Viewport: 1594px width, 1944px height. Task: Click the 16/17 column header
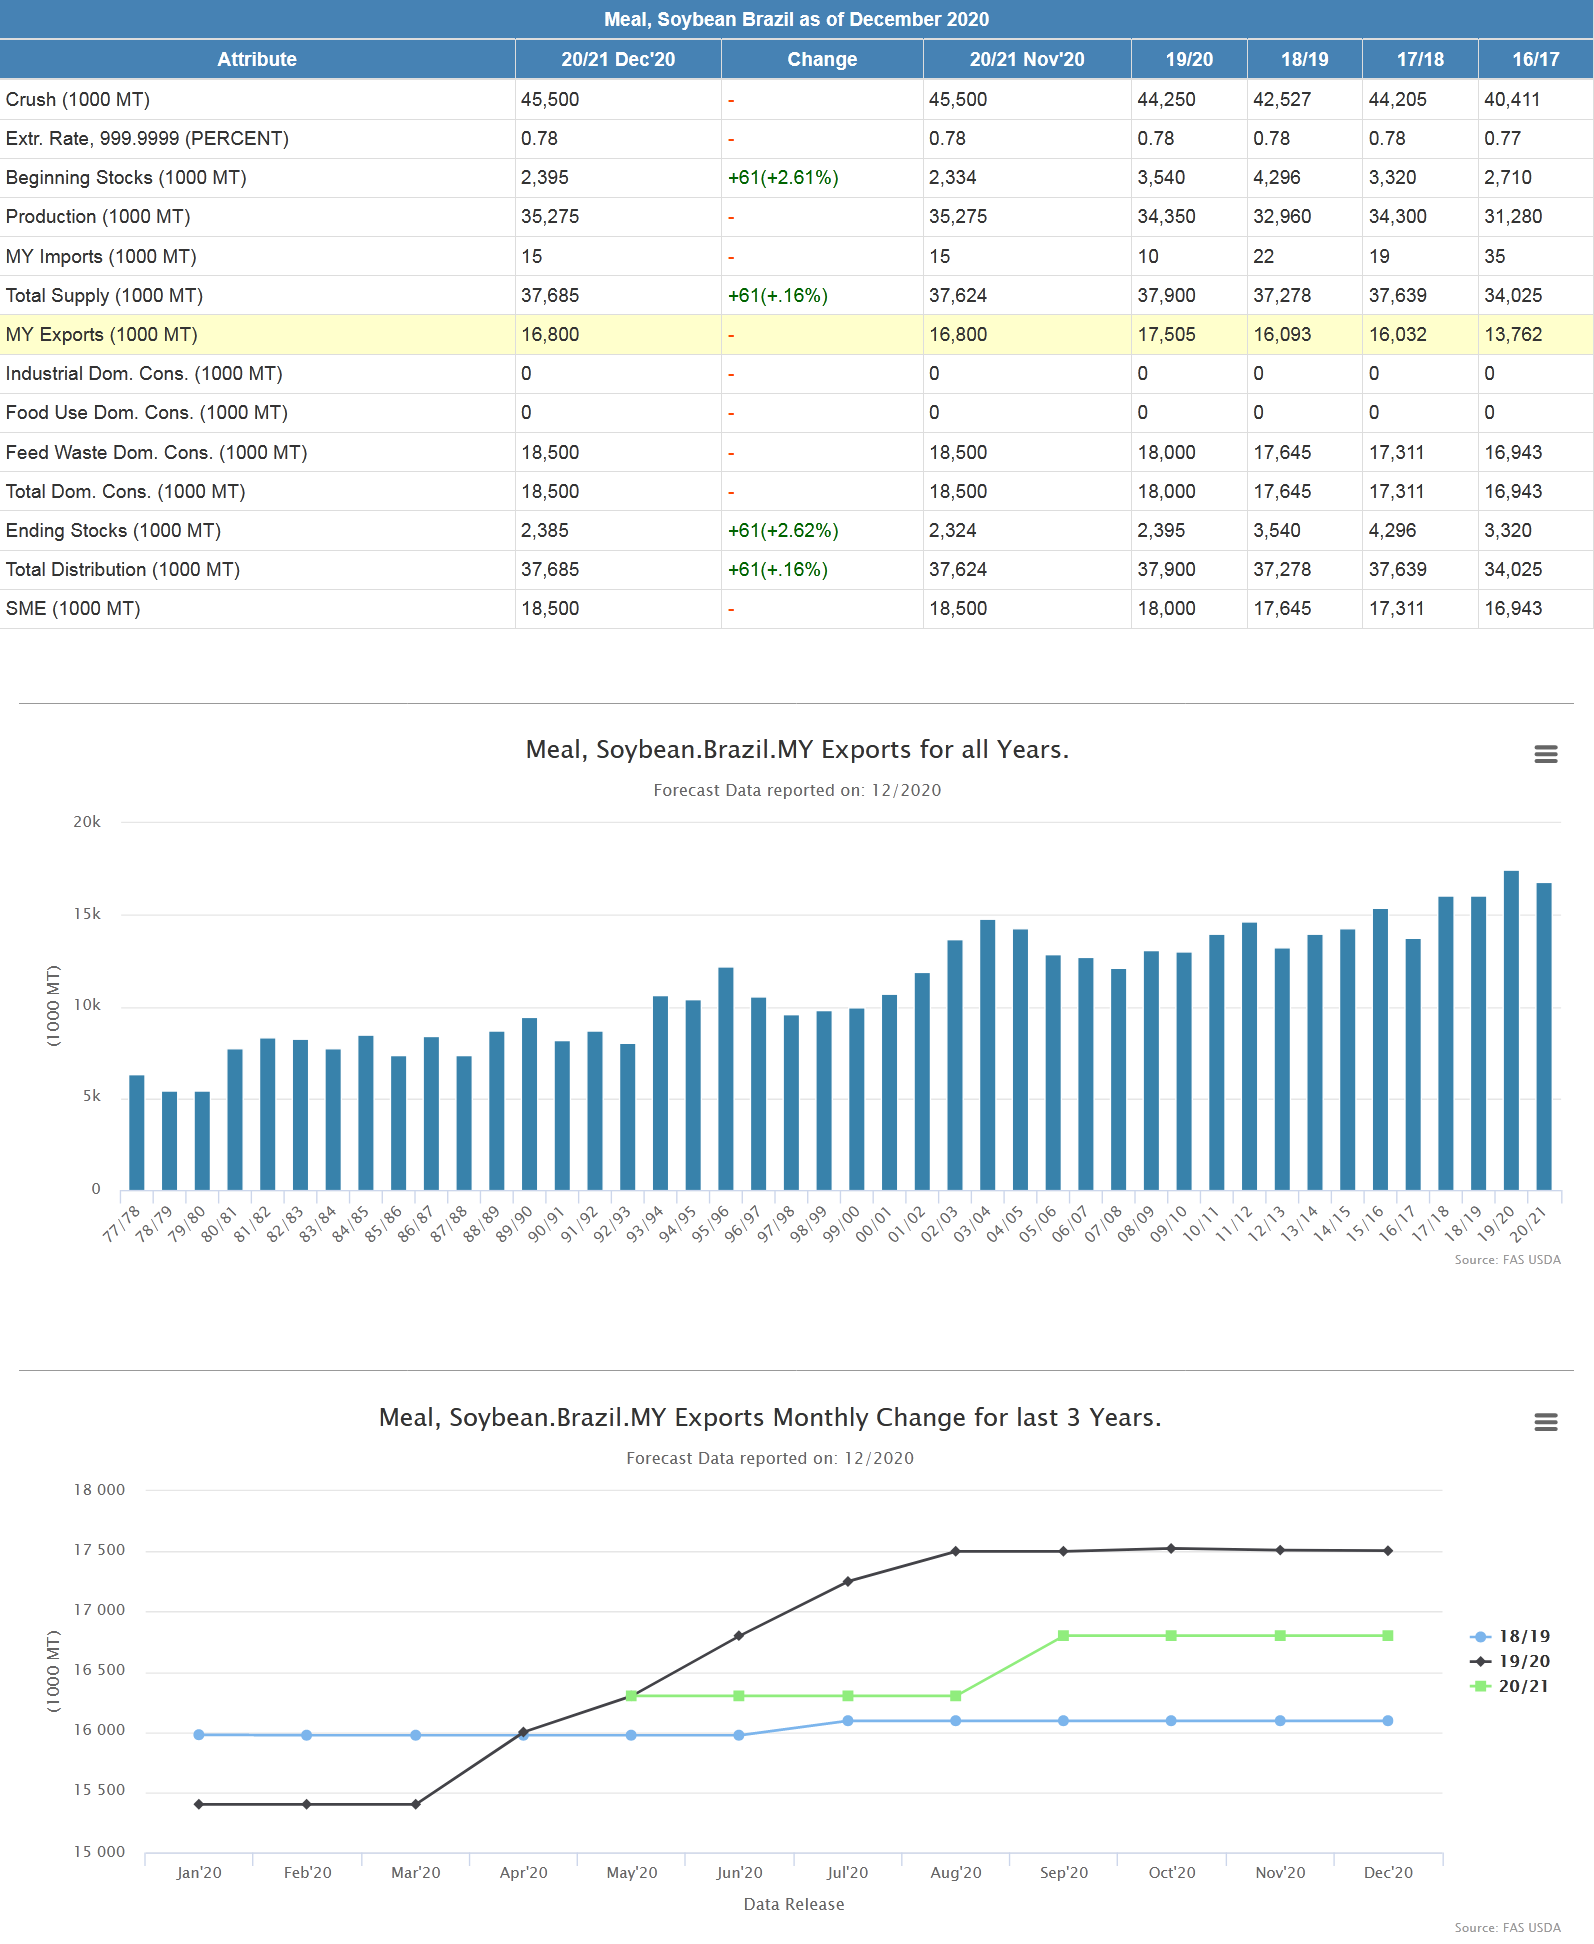pos(1535,60)
